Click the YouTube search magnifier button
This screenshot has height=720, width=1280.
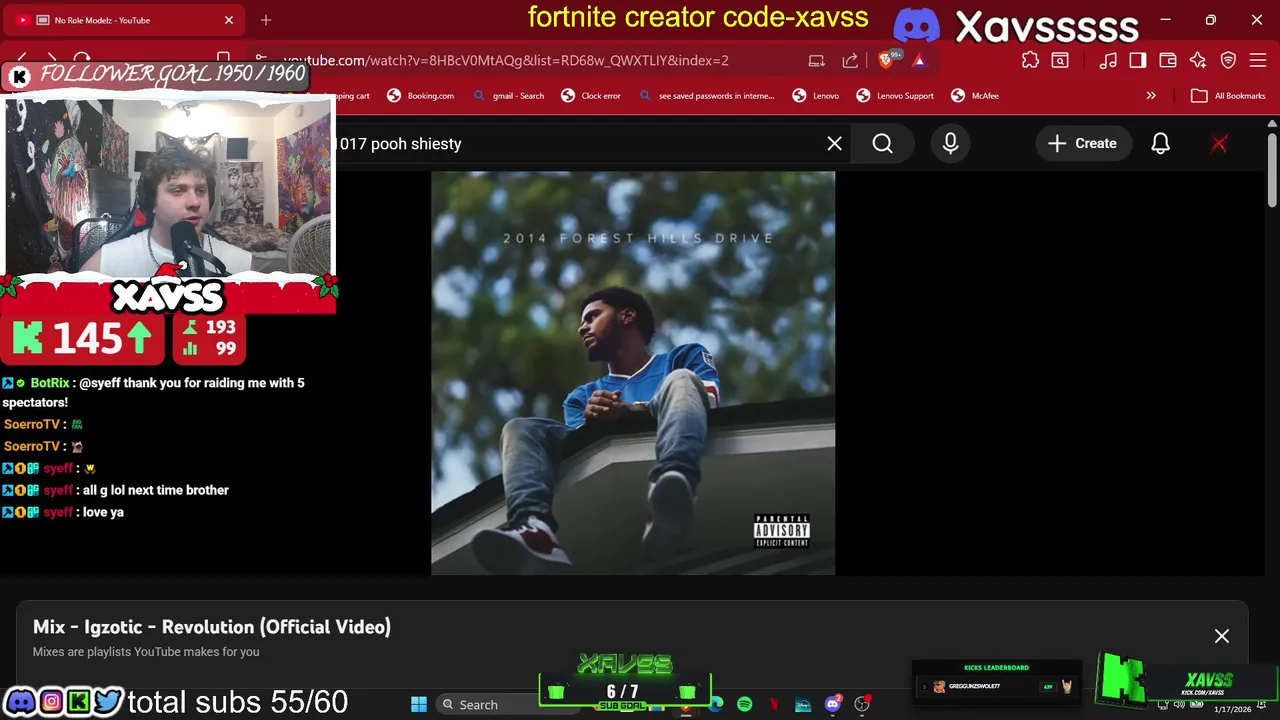(x=882, y=144)
